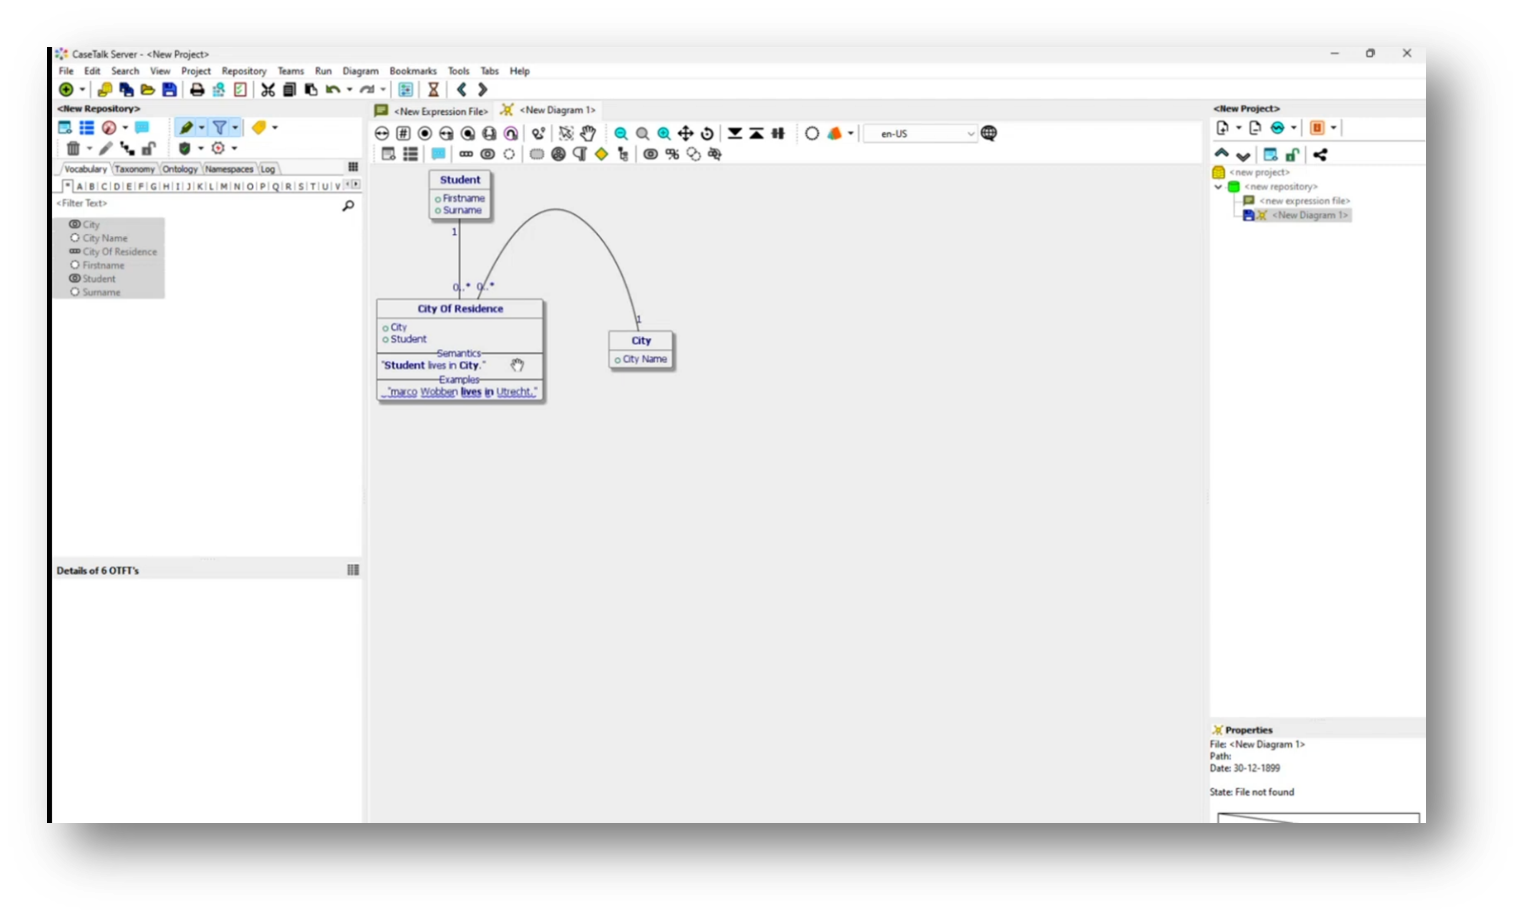1521x918 pixels.
Task: Switch to the Ontology tab
Action: pos(180,169)
